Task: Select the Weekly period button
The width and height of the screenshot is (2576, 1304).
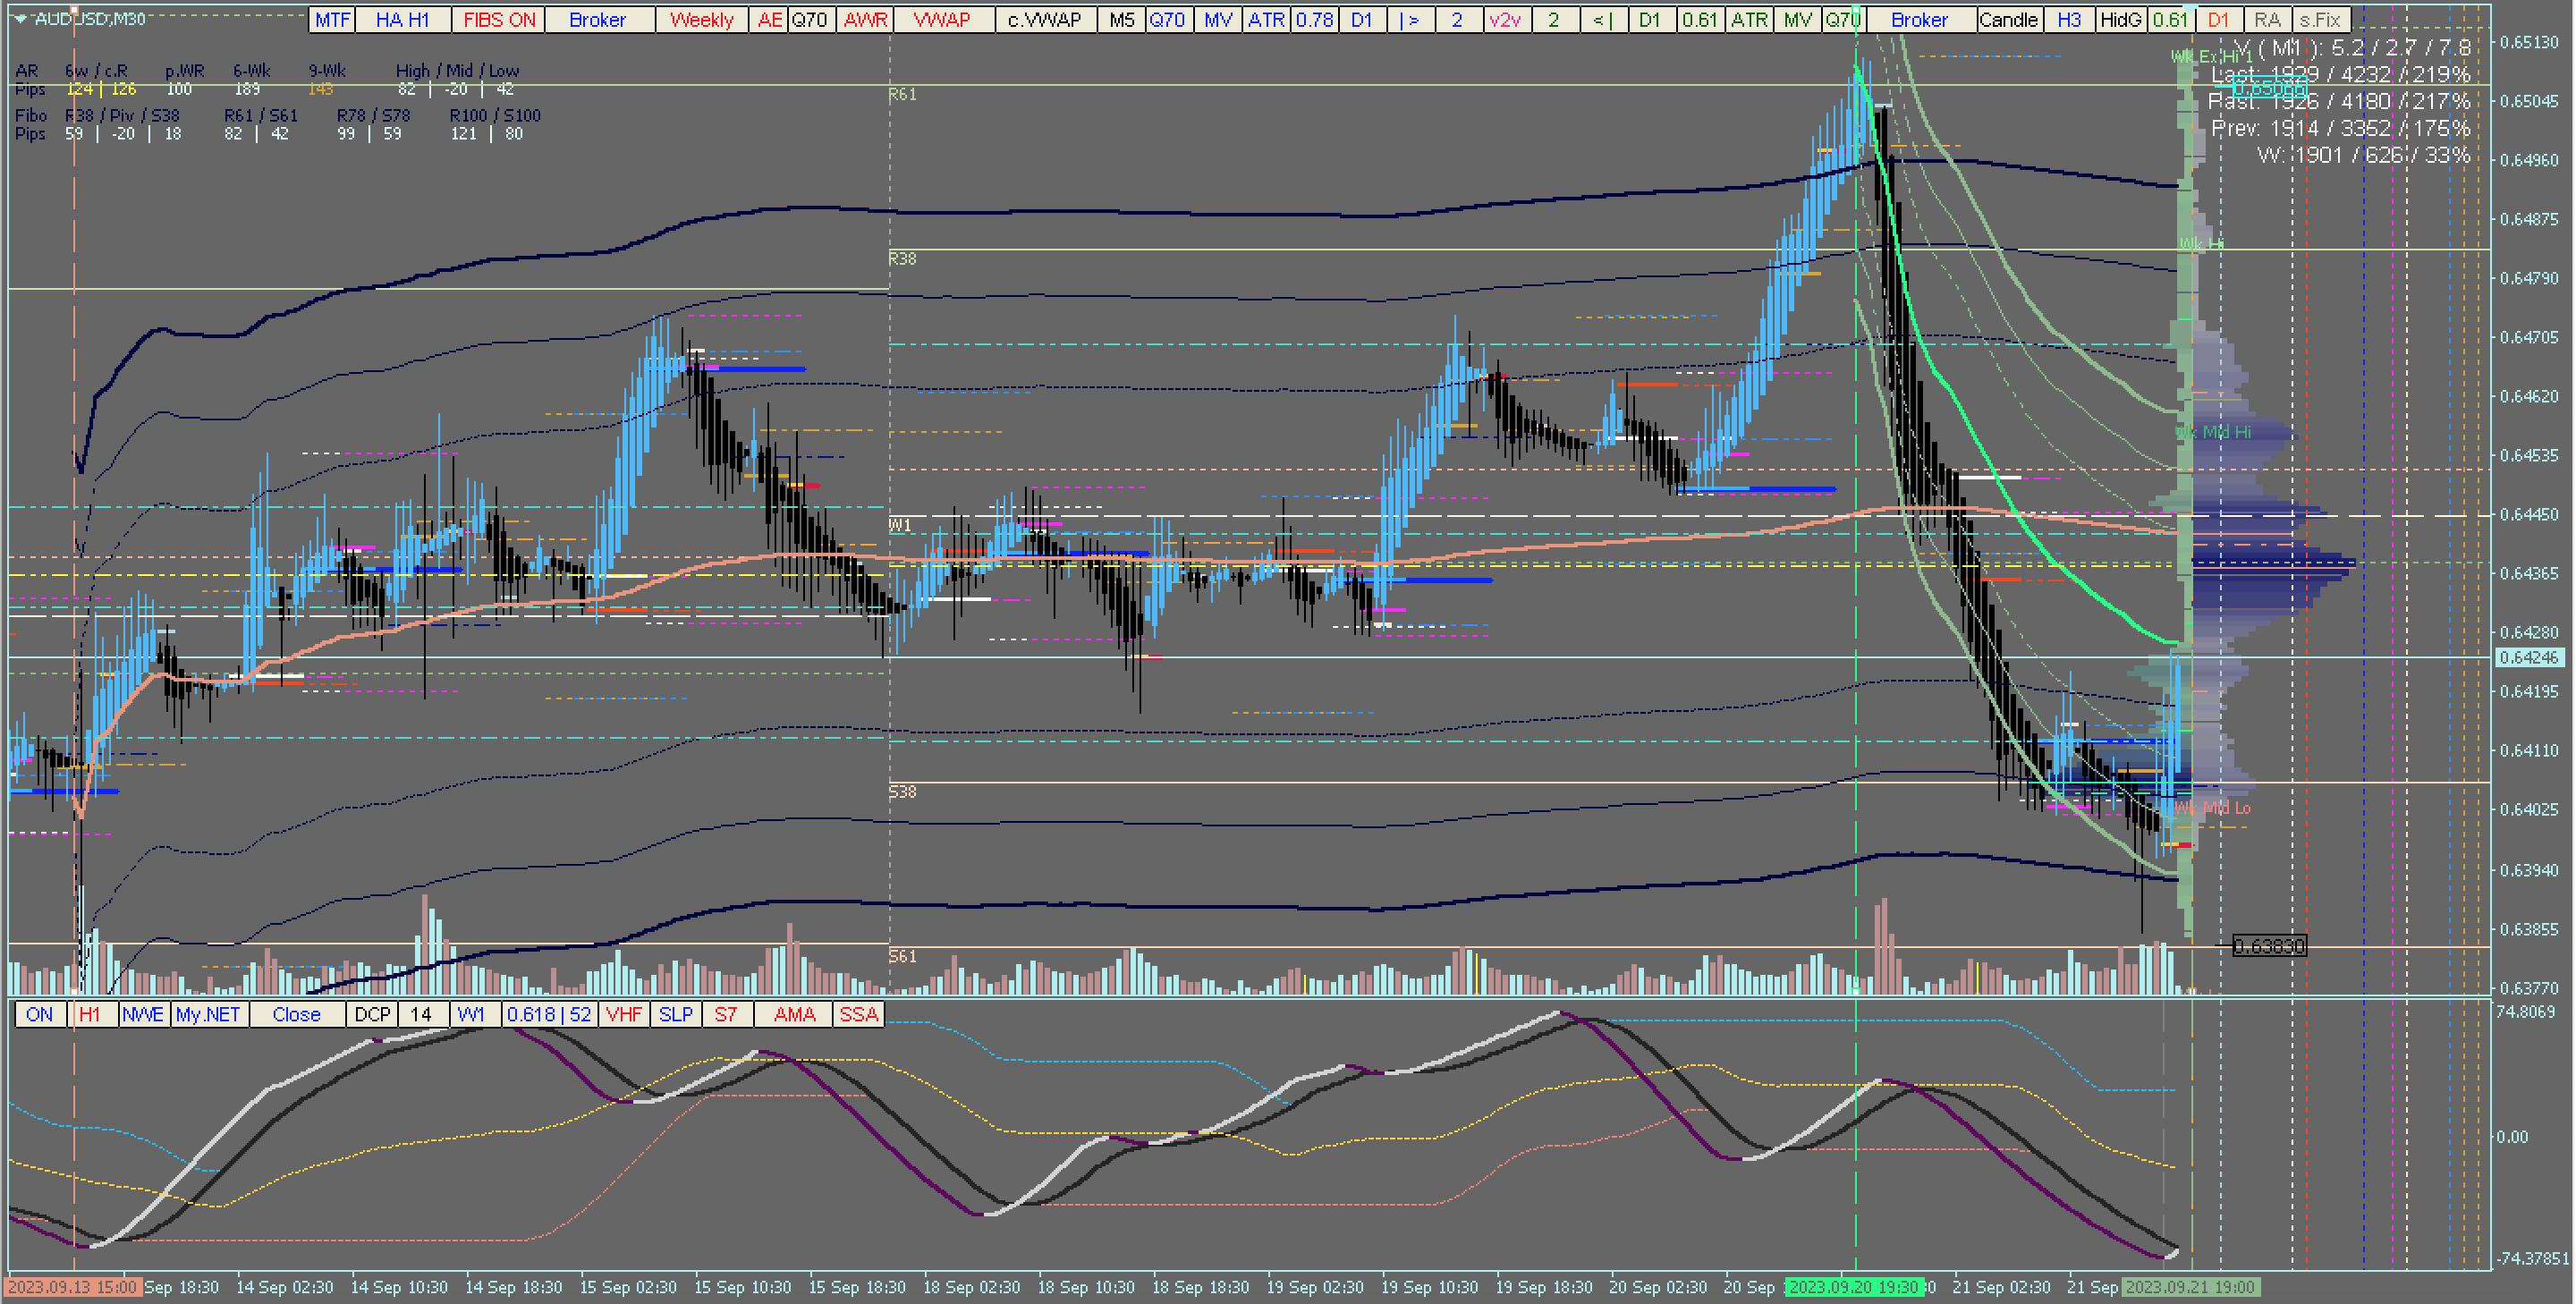Action: [701, 20]
